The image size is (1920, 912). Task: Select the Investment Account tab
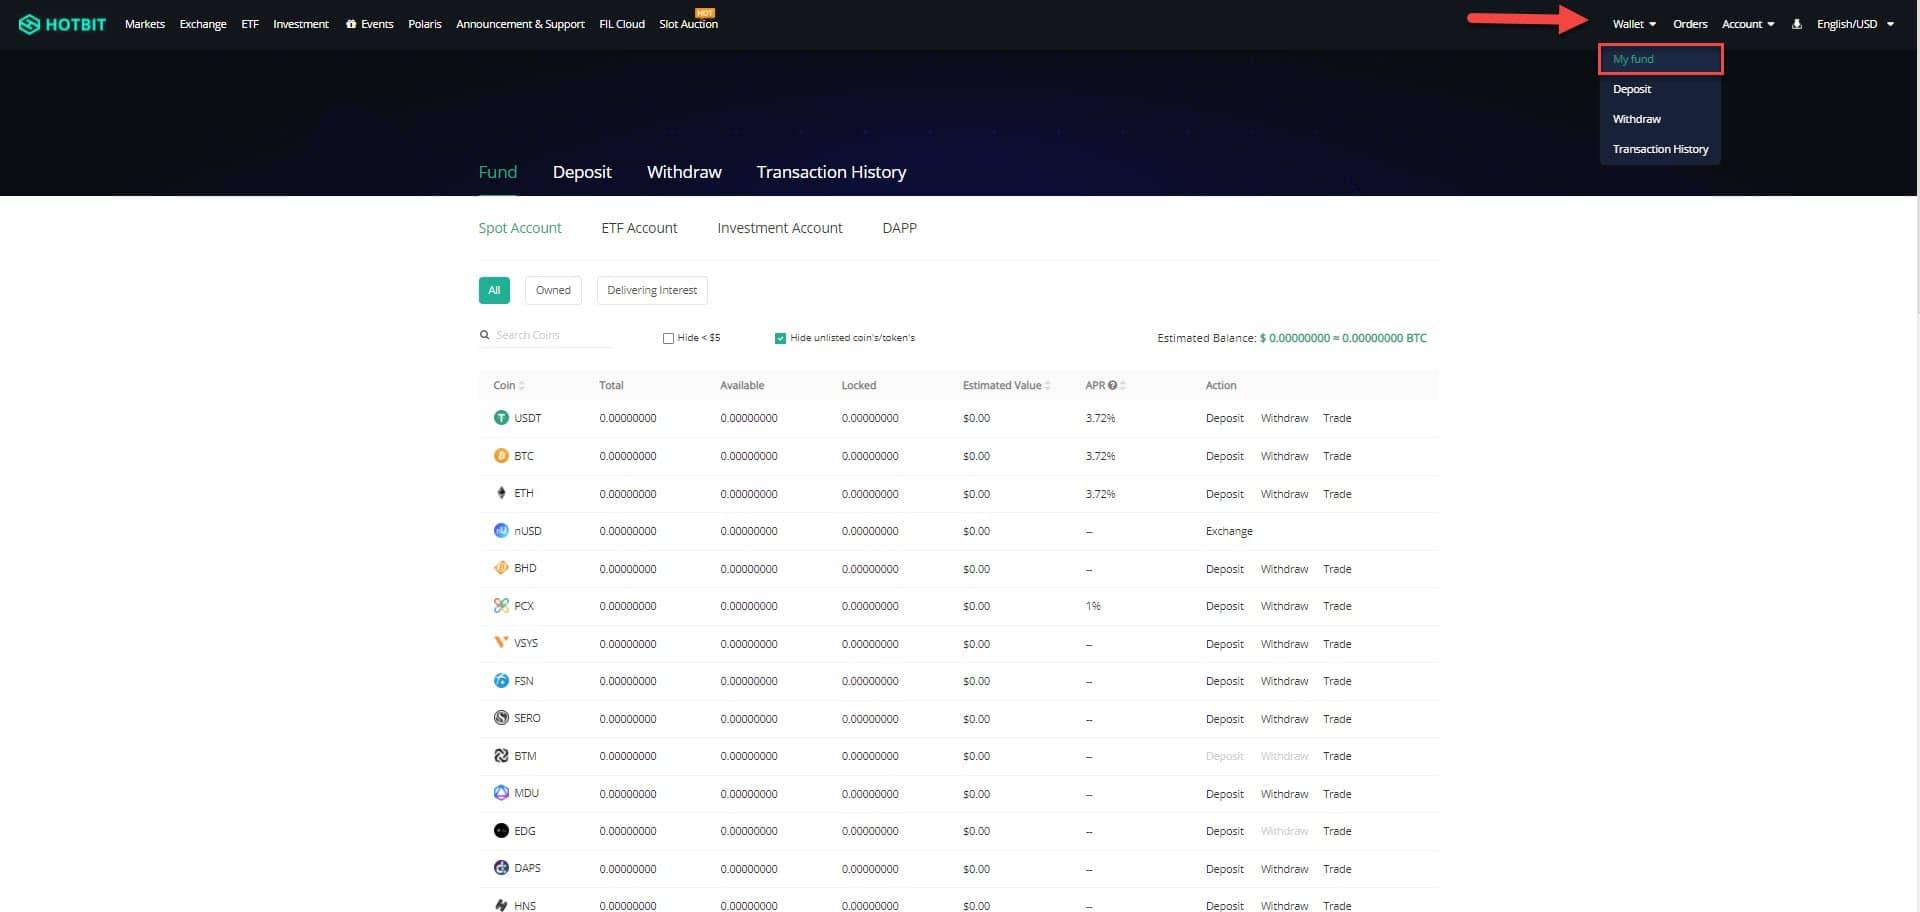(x=780, y=228)
